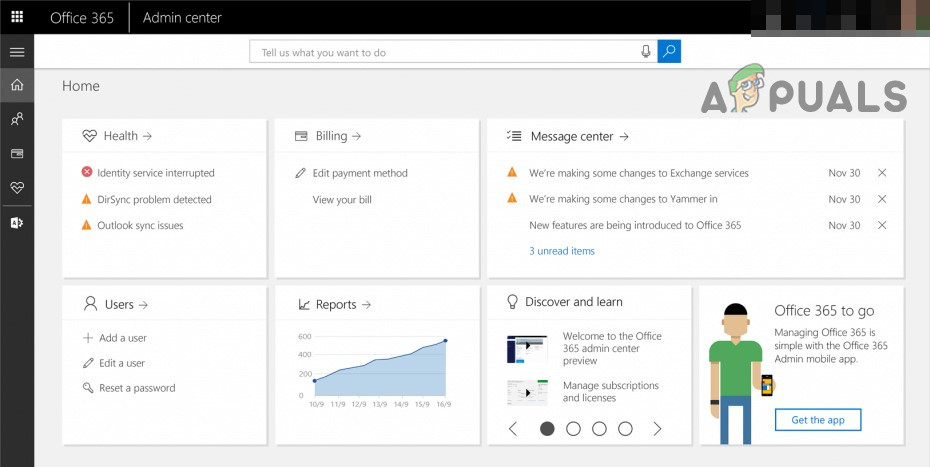Expand the hamburger navigation menu

click(x=17, y=52)
